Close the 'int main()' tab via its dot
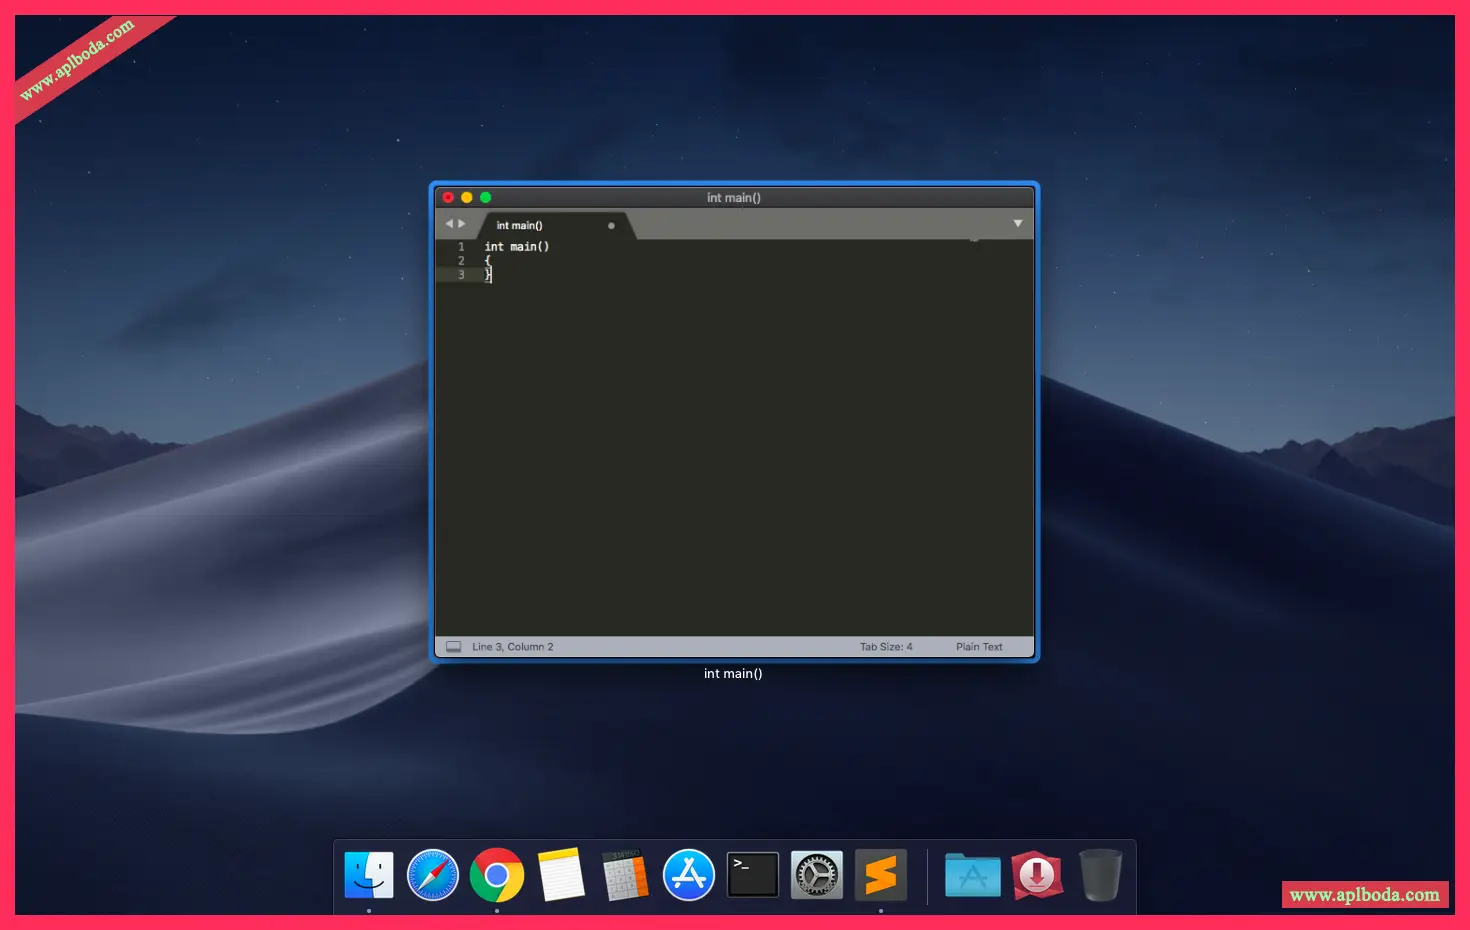 tap(611, 226)
